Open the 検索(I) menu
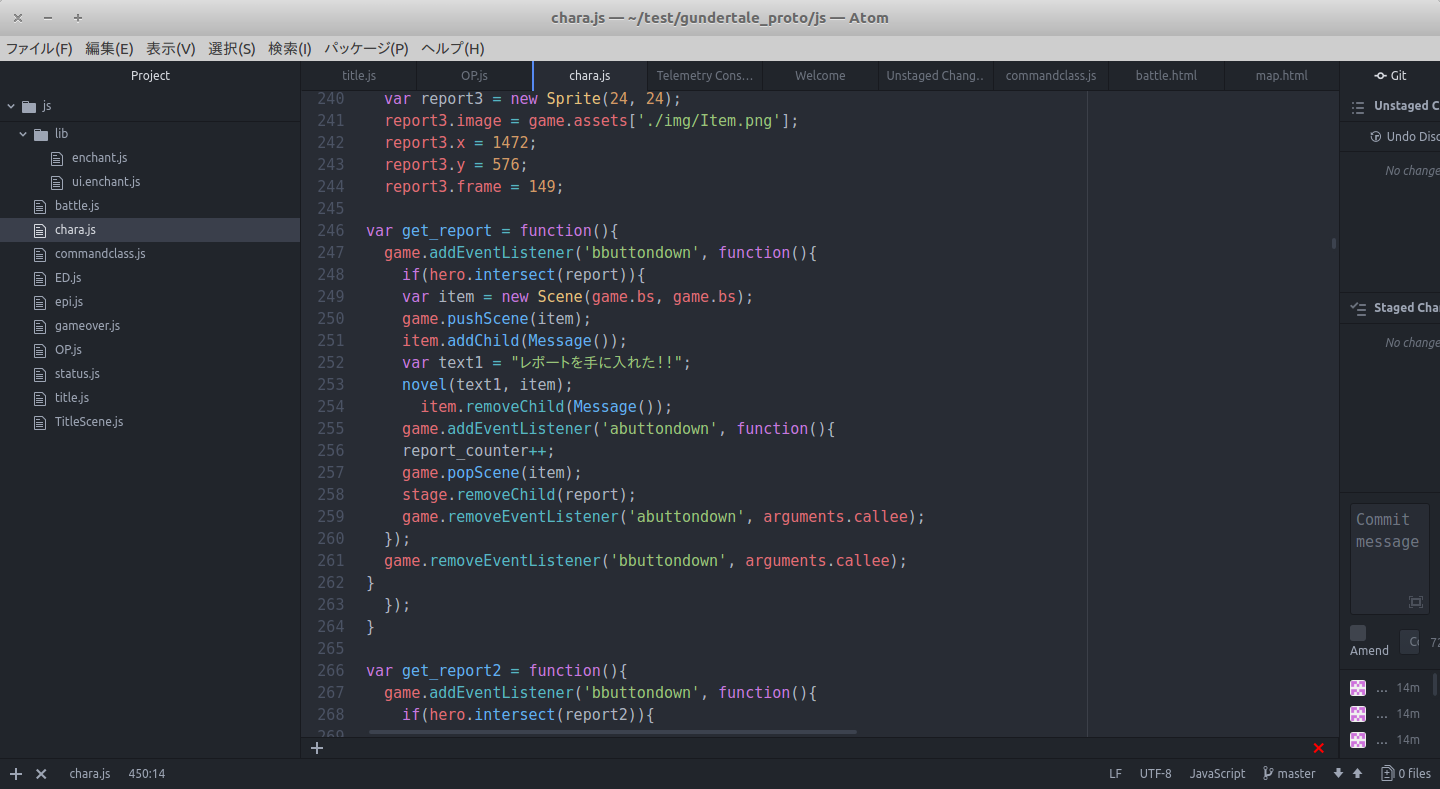The image size is (1440, 789). [x=290, y=48]
